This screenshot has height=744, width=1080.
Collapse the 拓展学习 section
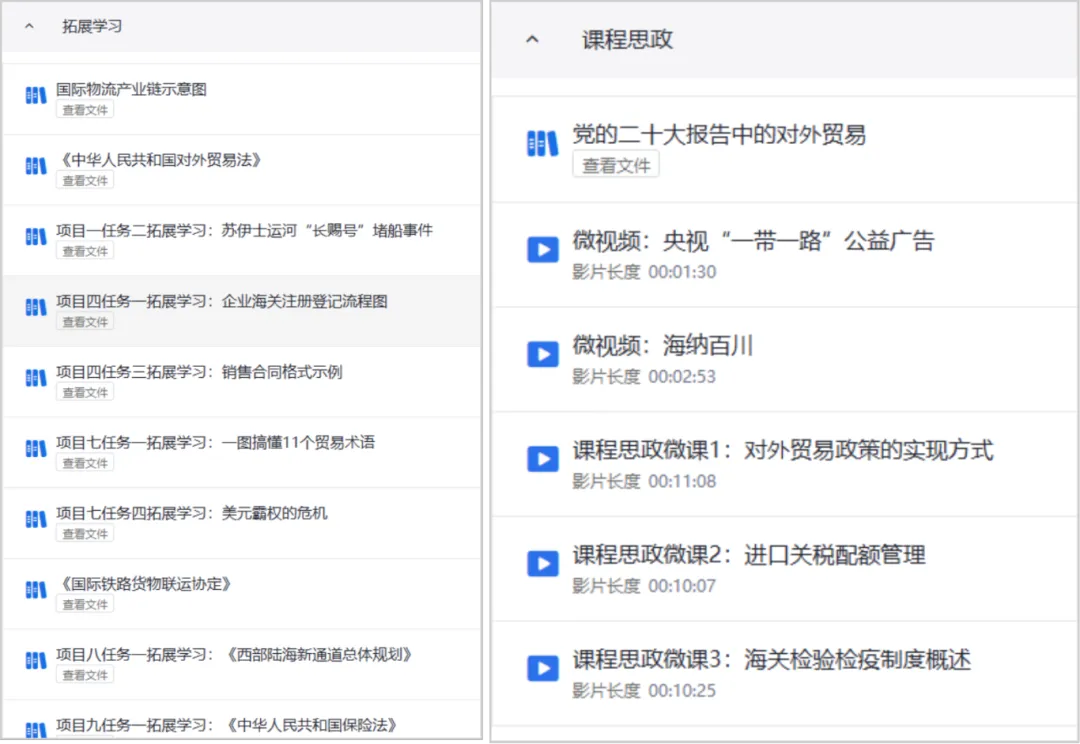pyautogui.click(x=29, y=27)
